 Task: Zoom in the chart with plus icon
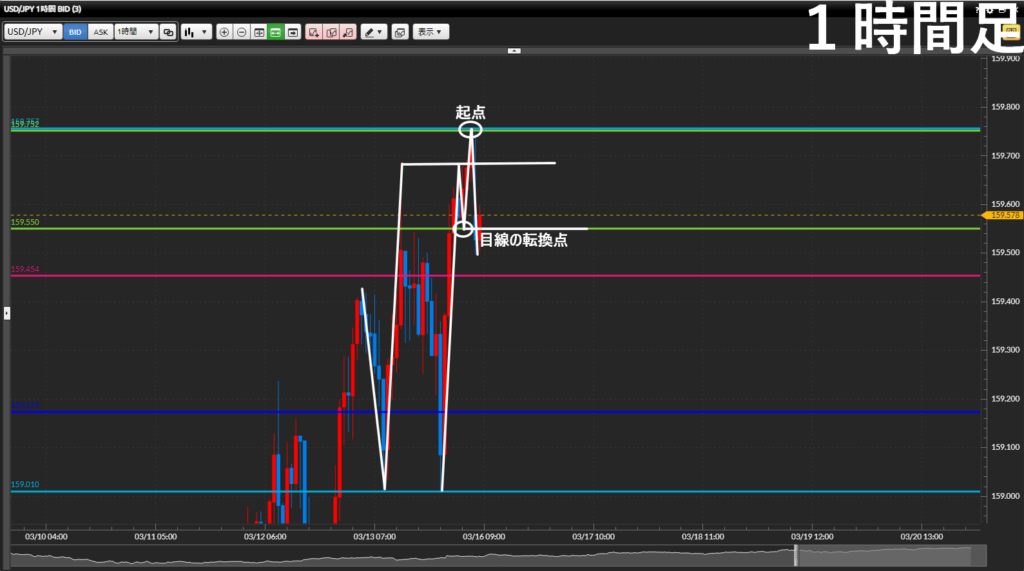click(224, 32)
